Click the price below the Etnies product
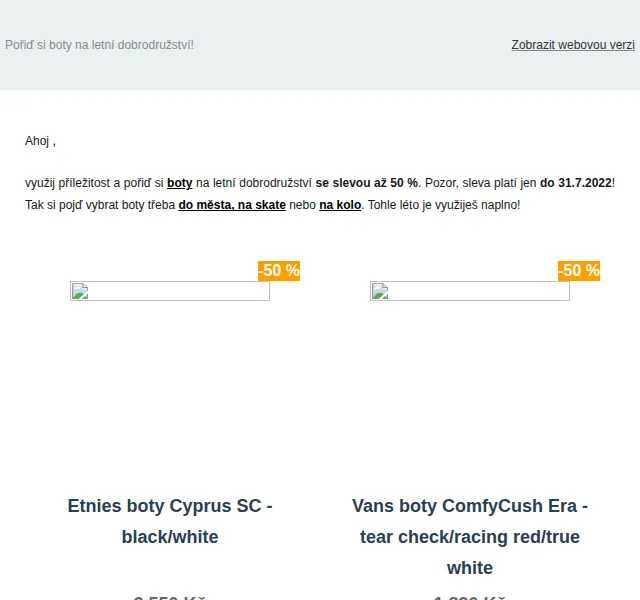The width and height of the screenshot is (640, 600). 170,597
